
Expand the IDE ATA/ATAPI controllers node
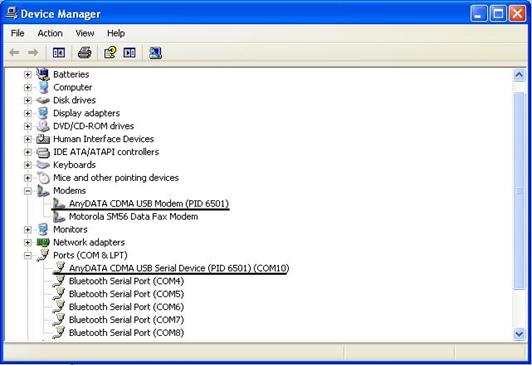tap(28, 152)
